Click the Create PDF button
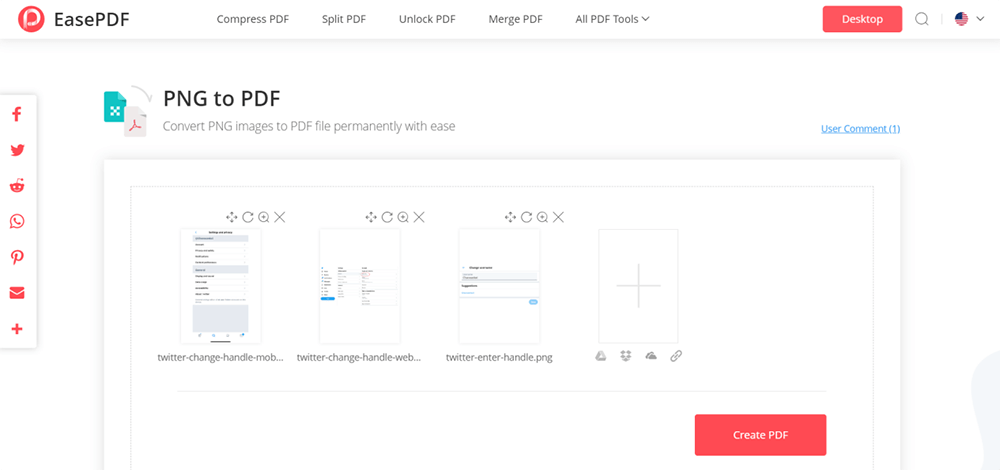 (760, 435)
